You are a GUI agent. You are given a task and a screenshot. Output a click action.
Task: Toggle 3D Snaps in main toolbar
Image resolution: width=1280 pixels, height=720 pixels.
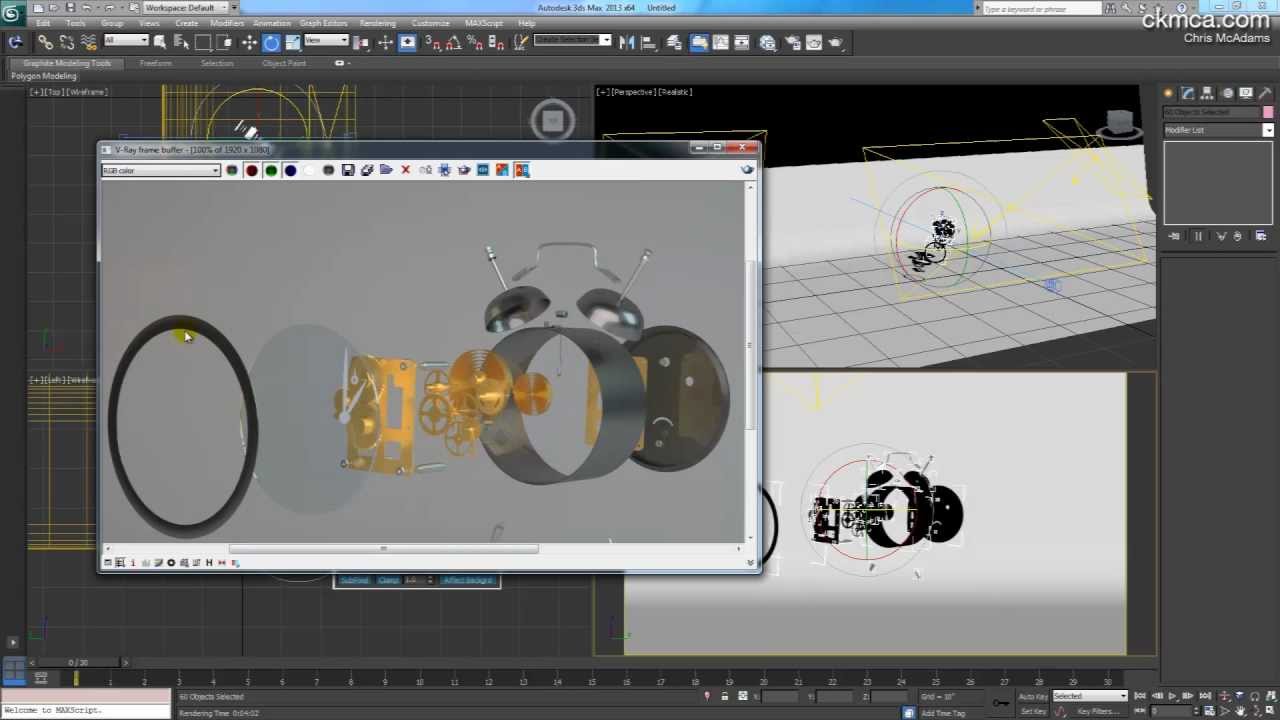click(433, 42)
